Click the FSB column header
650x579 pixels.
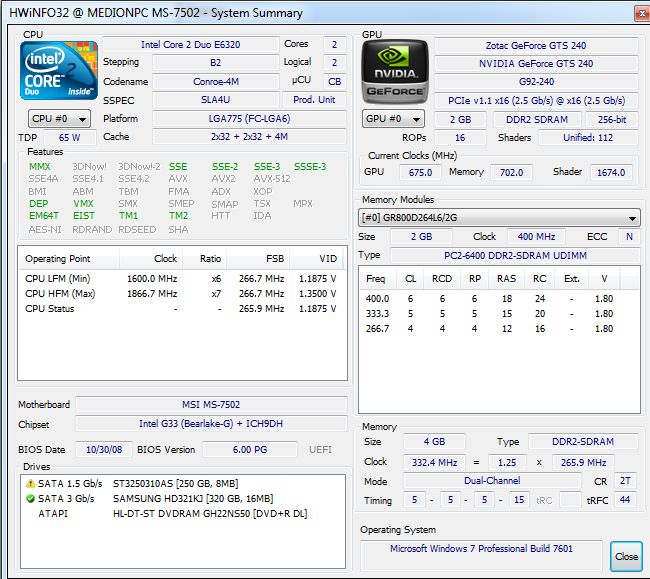tap(258, 259)
